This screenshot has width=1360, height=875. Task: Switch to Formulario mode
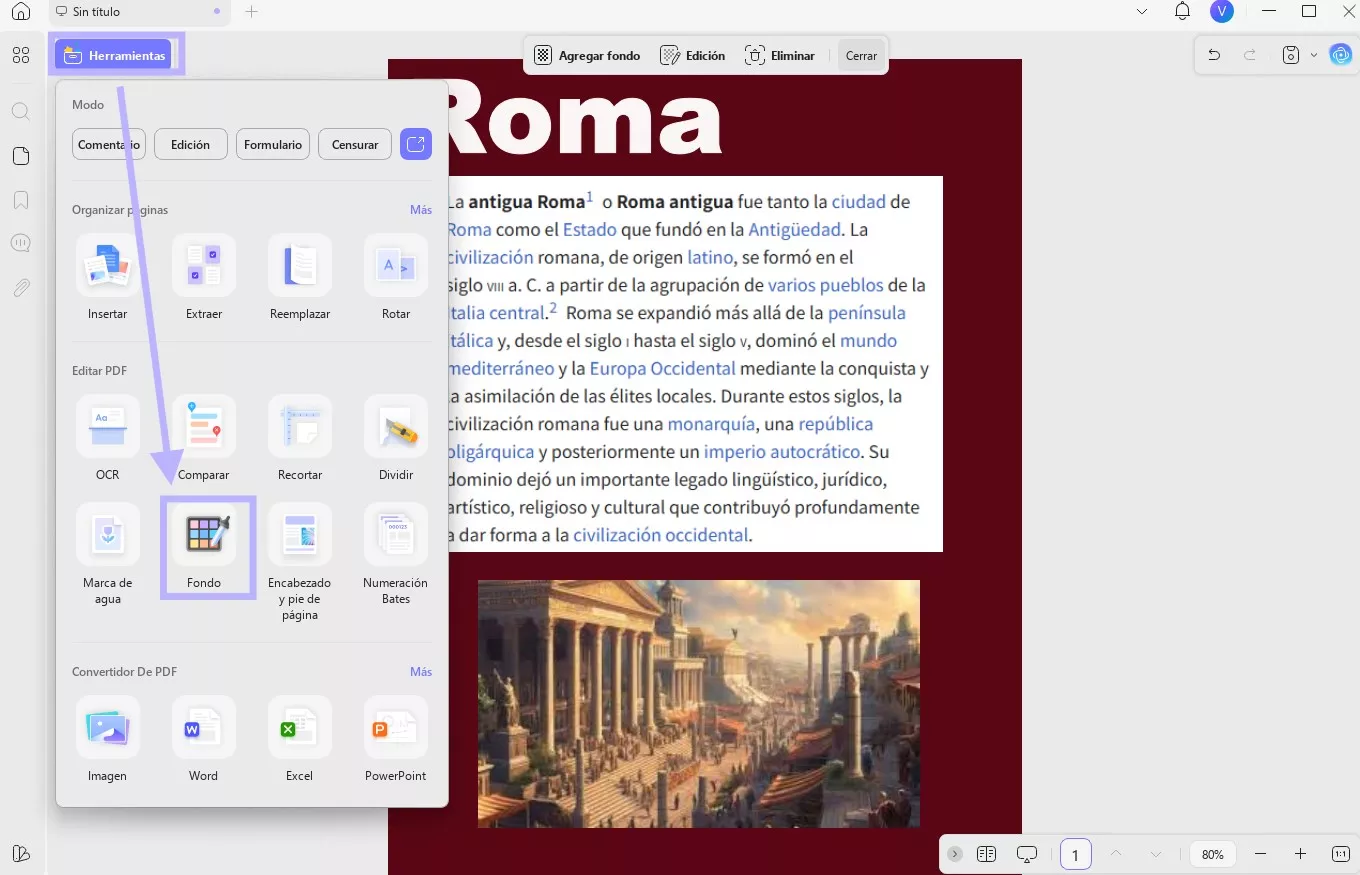273,144
